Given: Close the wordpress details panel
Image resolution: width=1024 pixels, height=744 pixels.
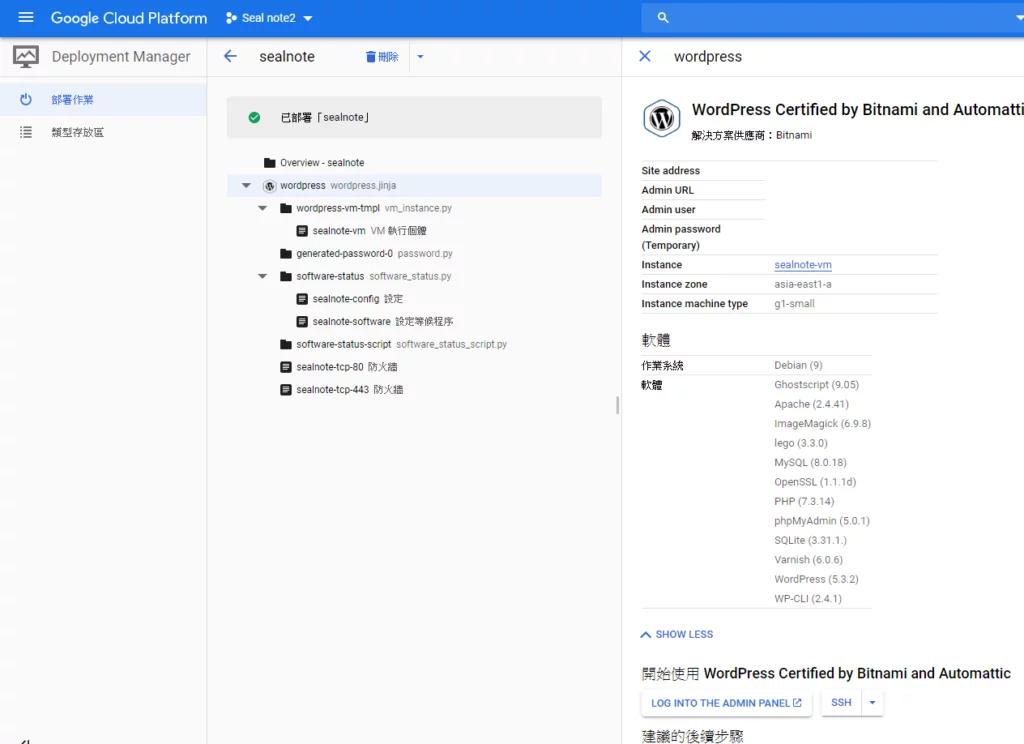Looking at the screenshot, I should point(645,56).
